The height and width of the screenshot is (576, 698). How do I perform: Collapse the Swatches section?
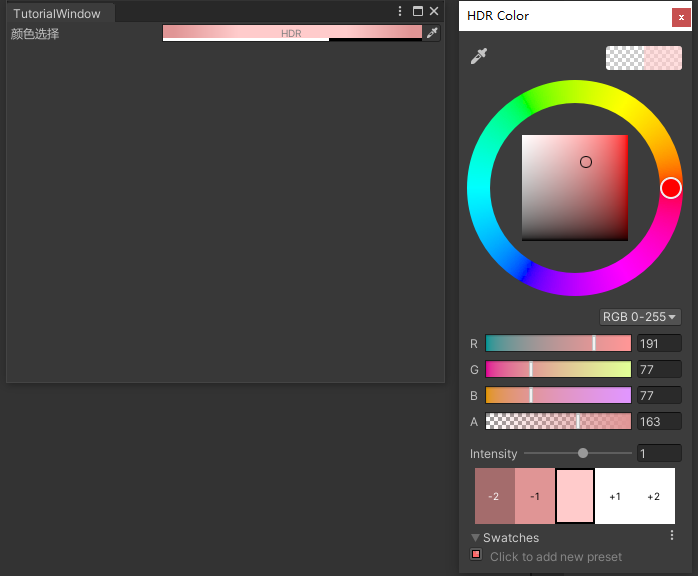pyautogui.click(x=475, y=538)
